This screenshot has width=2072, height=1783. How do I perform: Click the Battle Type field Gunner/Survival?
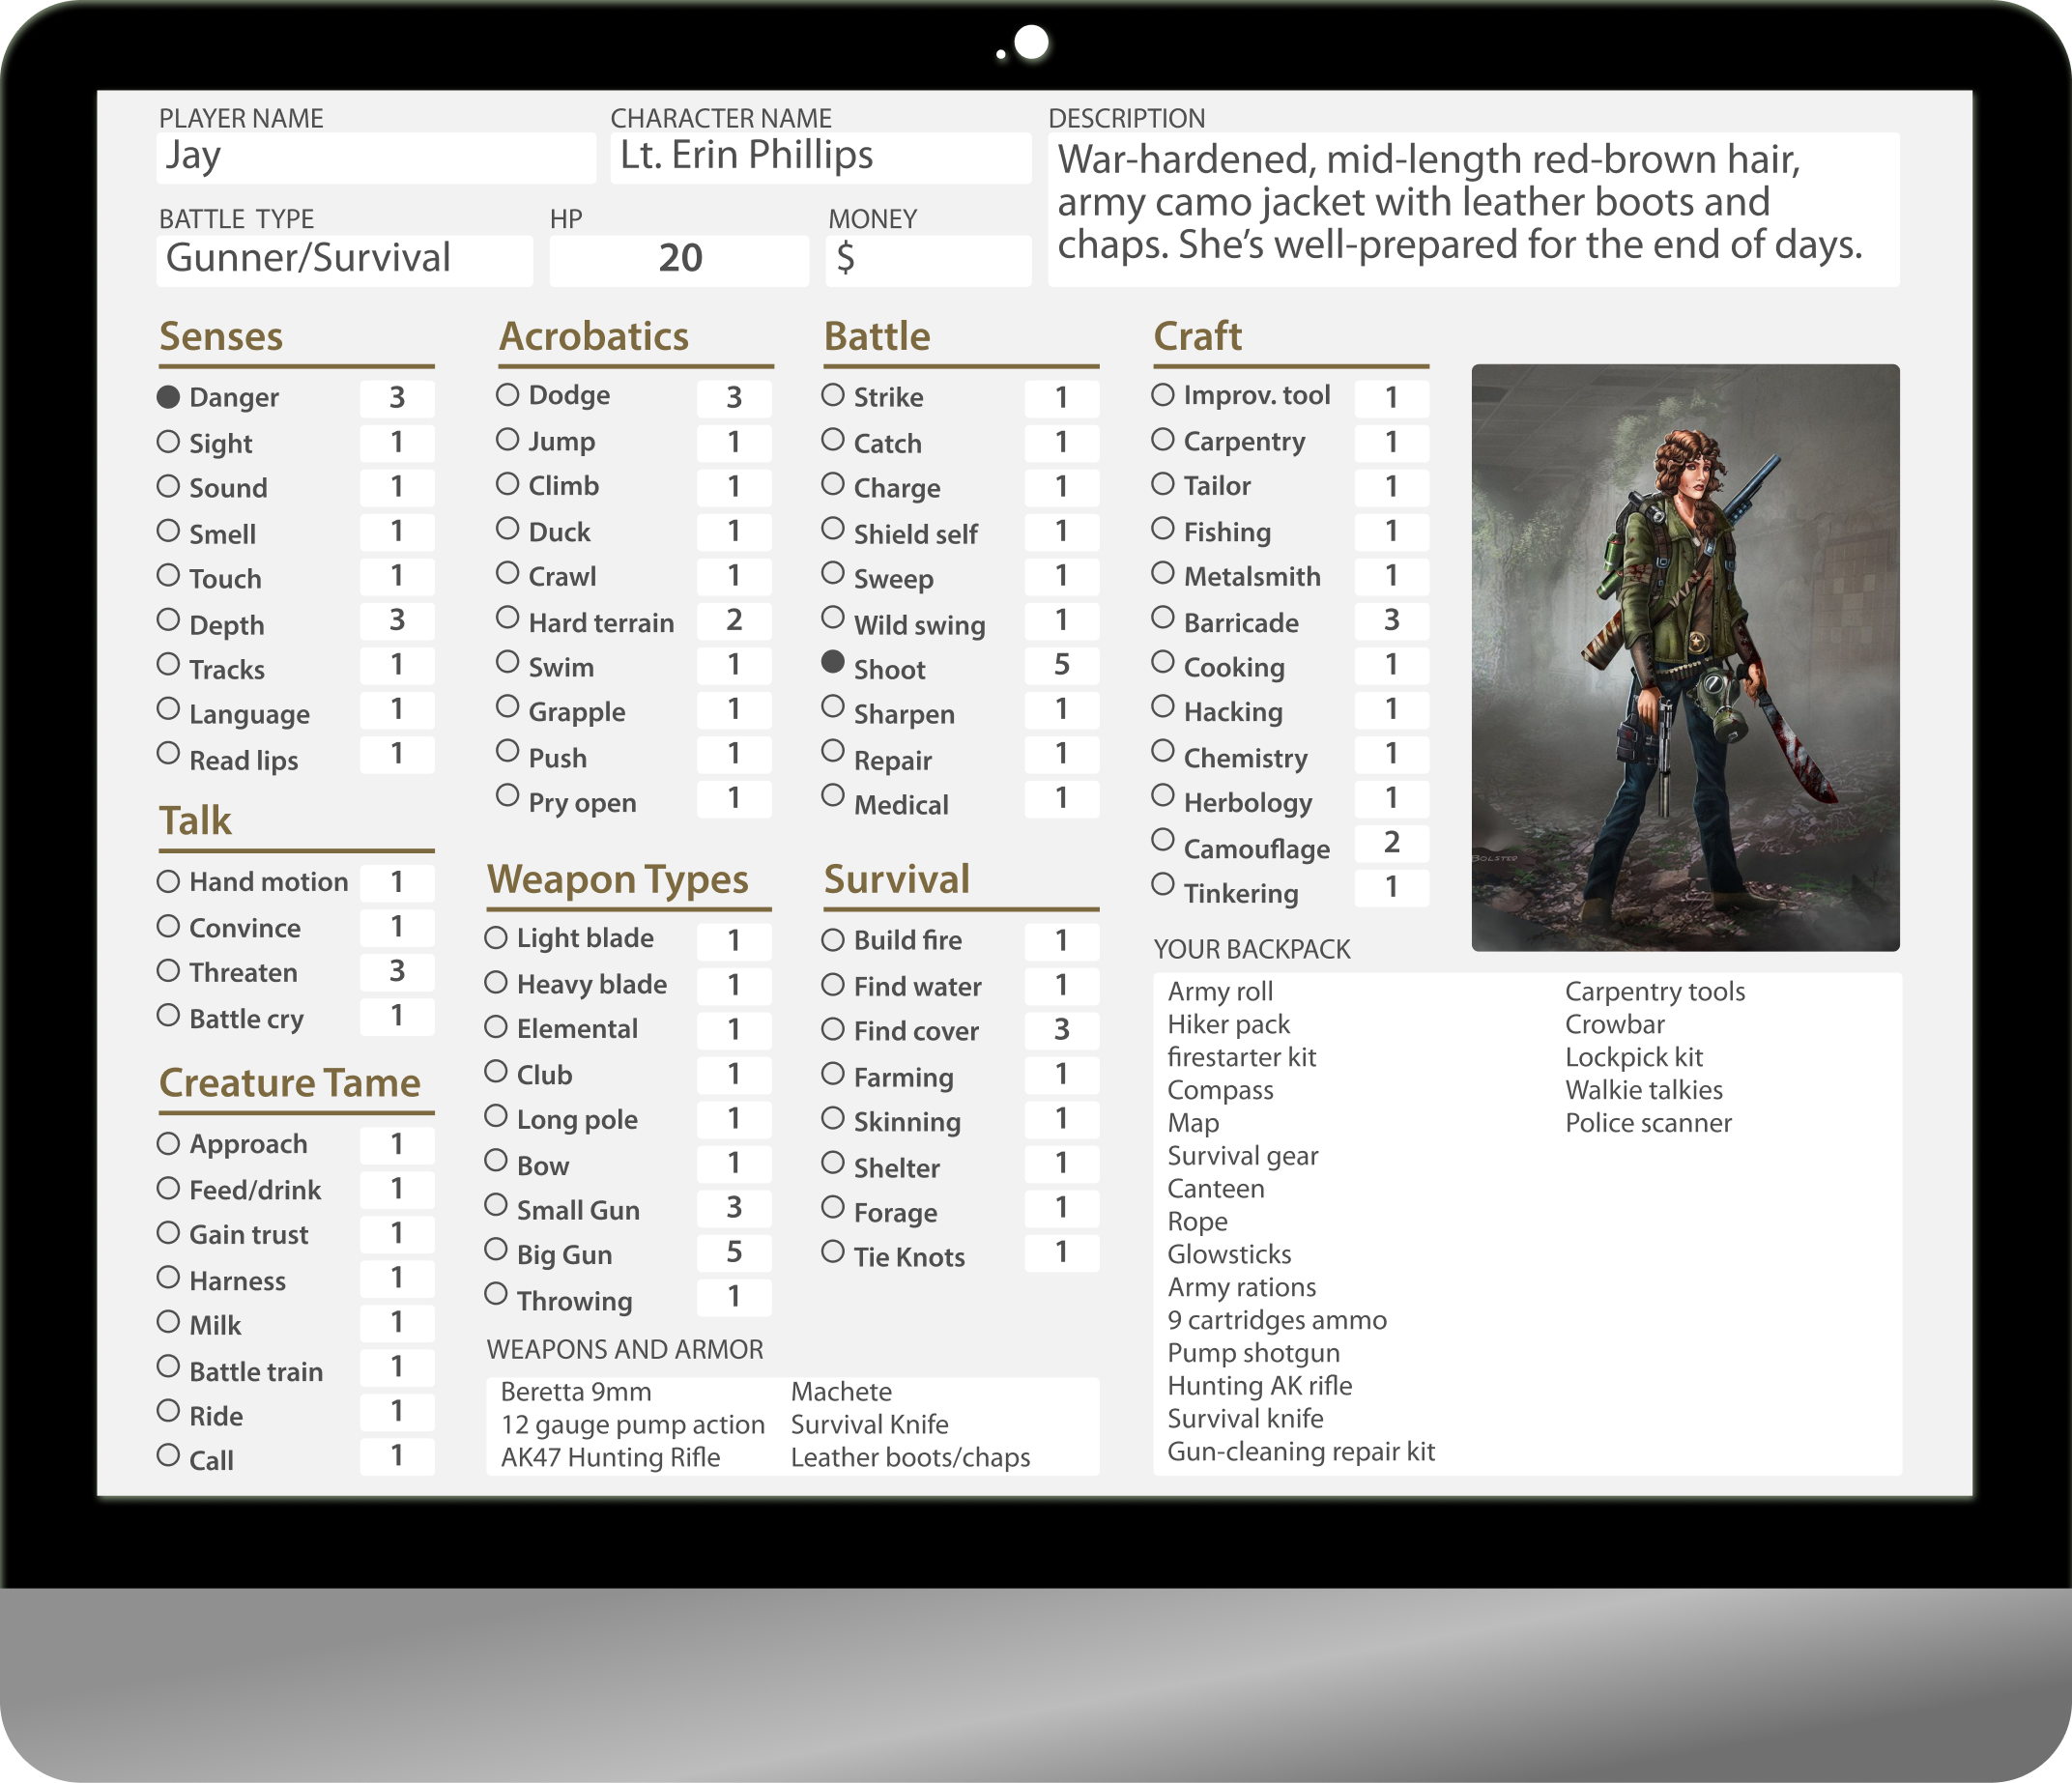click(344, 260)
